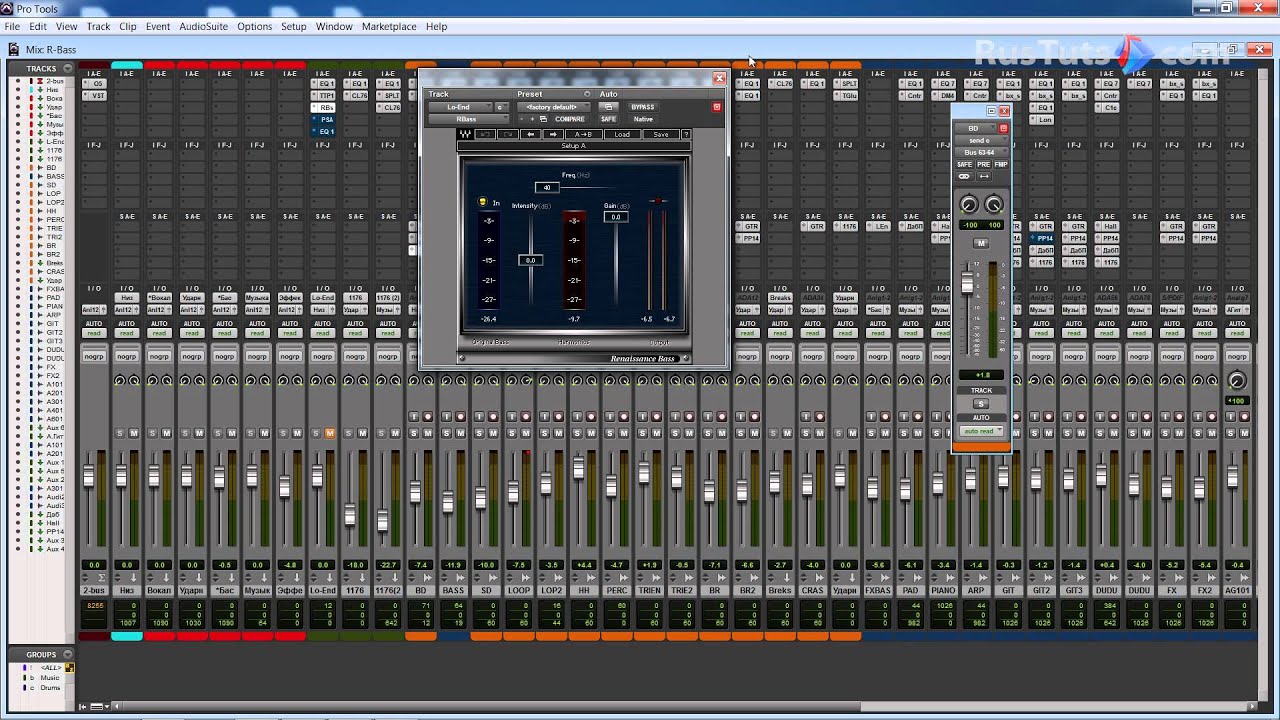The image size is (1280, 720).
Task: Open the AudioSuite menu
Action: (203, 26)
